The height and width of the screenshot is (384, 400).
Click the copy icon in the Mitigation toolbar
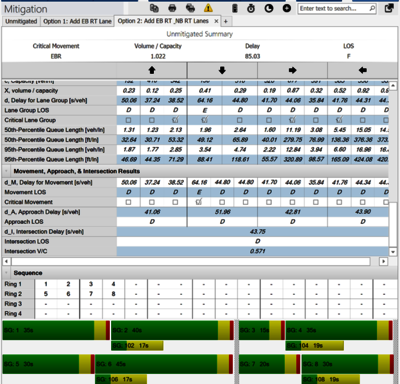(x=154, y=8)
